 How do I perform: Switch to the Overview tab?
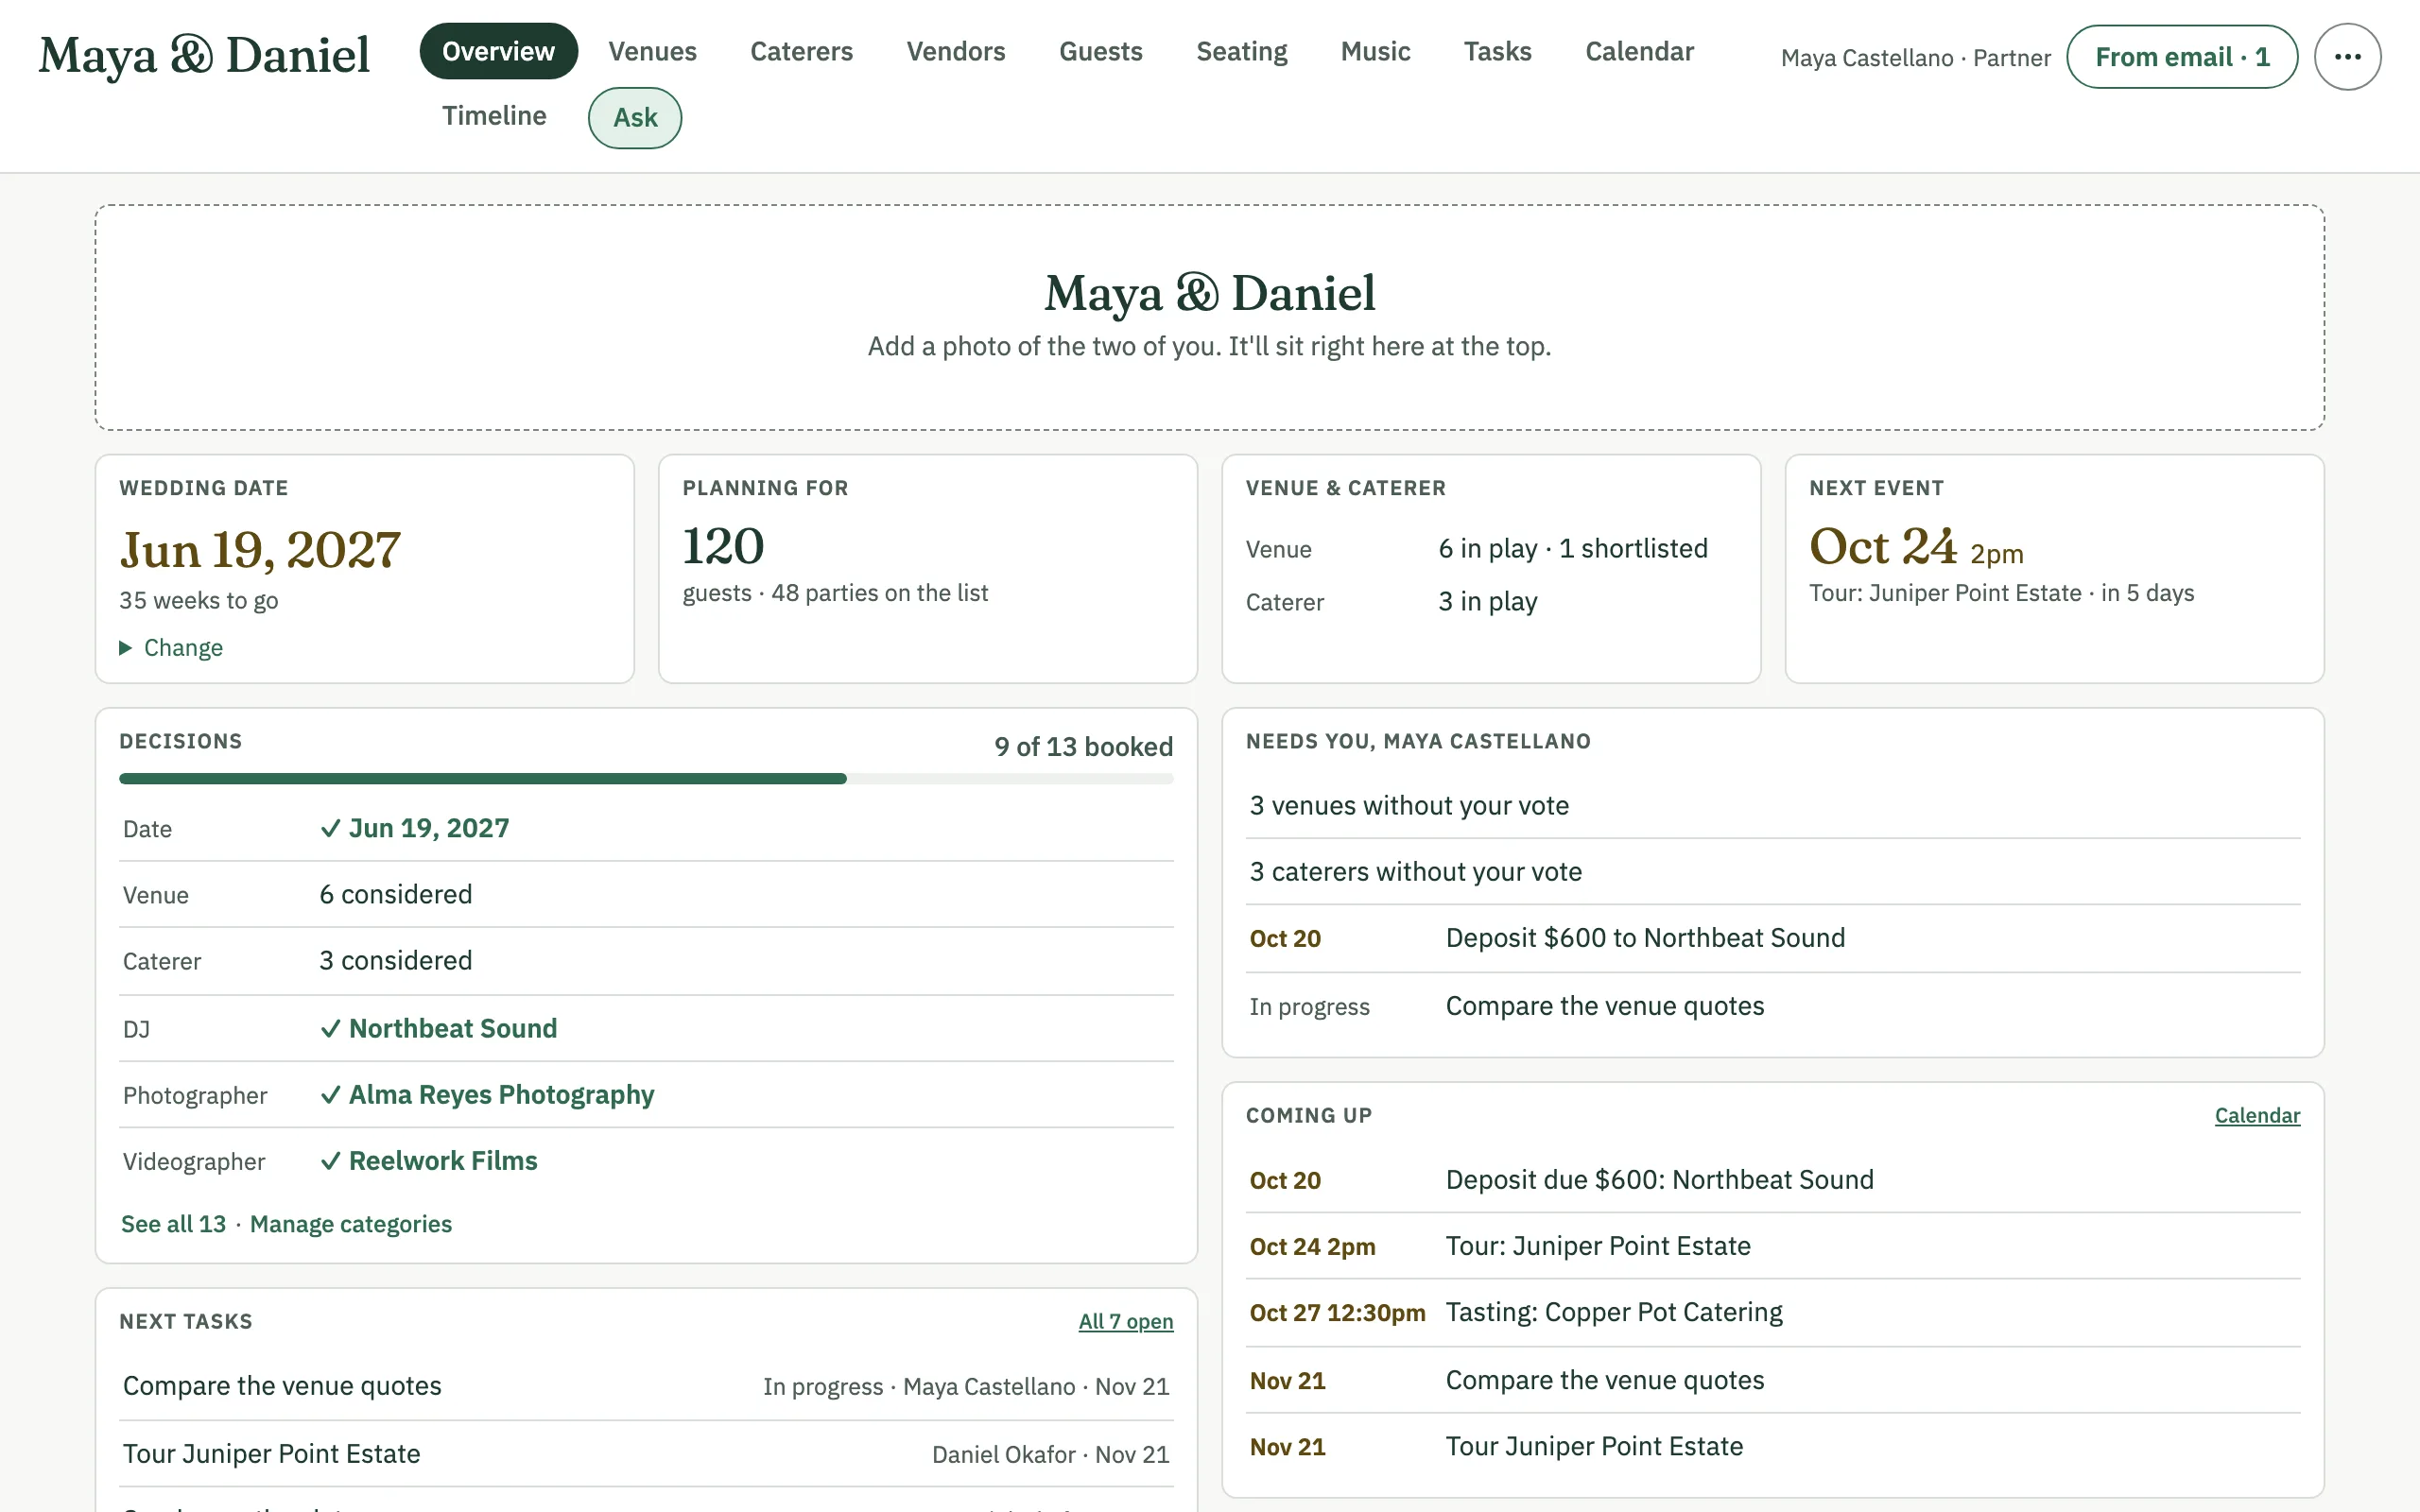tap(498, 51)
